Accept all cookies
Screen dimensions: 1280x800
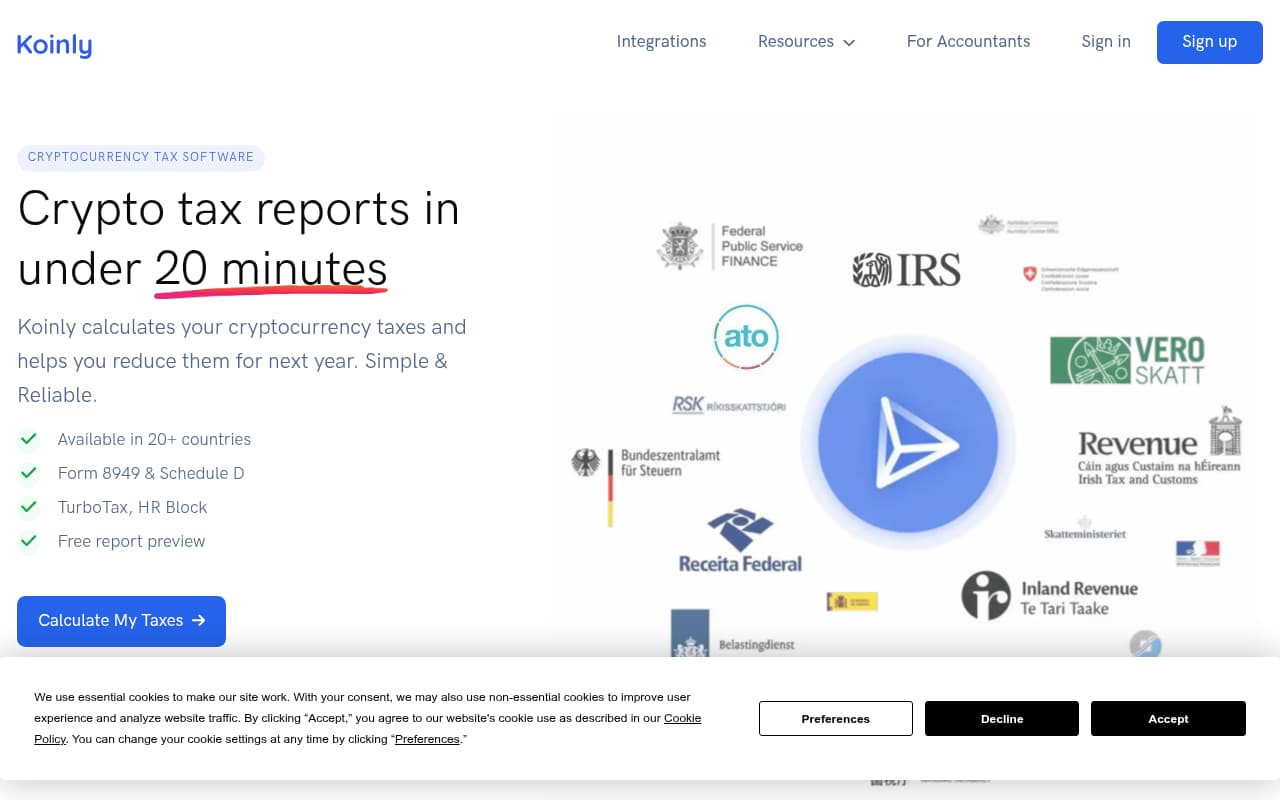(1168, 718)
